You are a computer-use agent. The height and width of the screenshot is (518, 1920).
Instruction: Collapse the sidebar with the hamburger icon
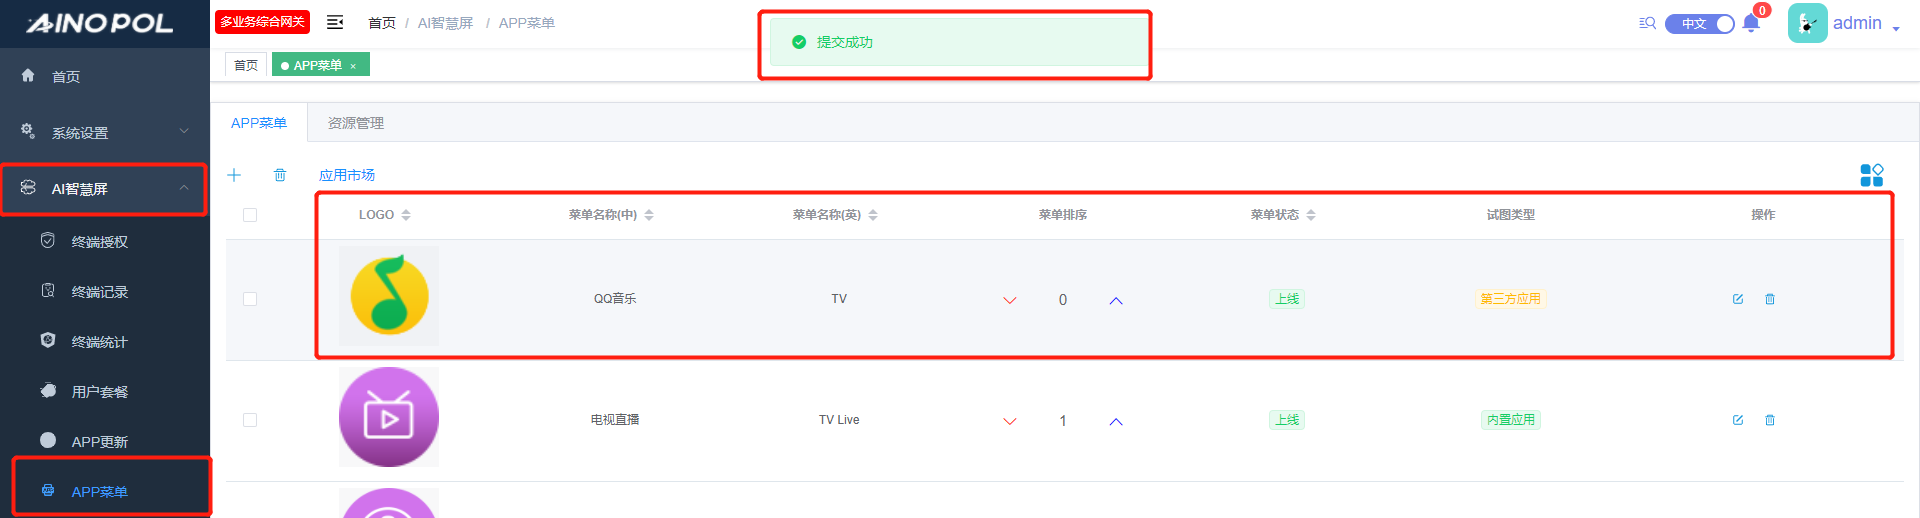tap(335, 22)
